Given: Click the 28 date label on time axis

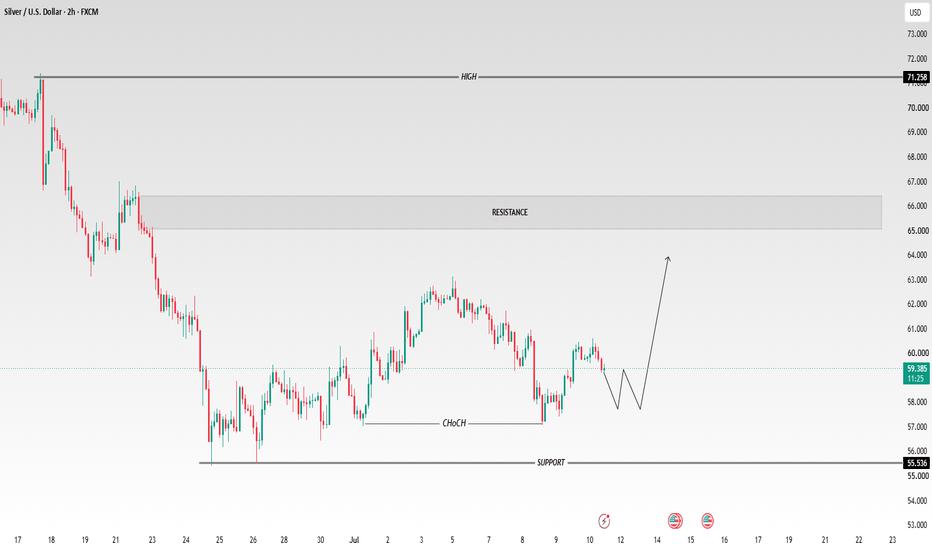Looking at the screenshot, I should point(284,540).
